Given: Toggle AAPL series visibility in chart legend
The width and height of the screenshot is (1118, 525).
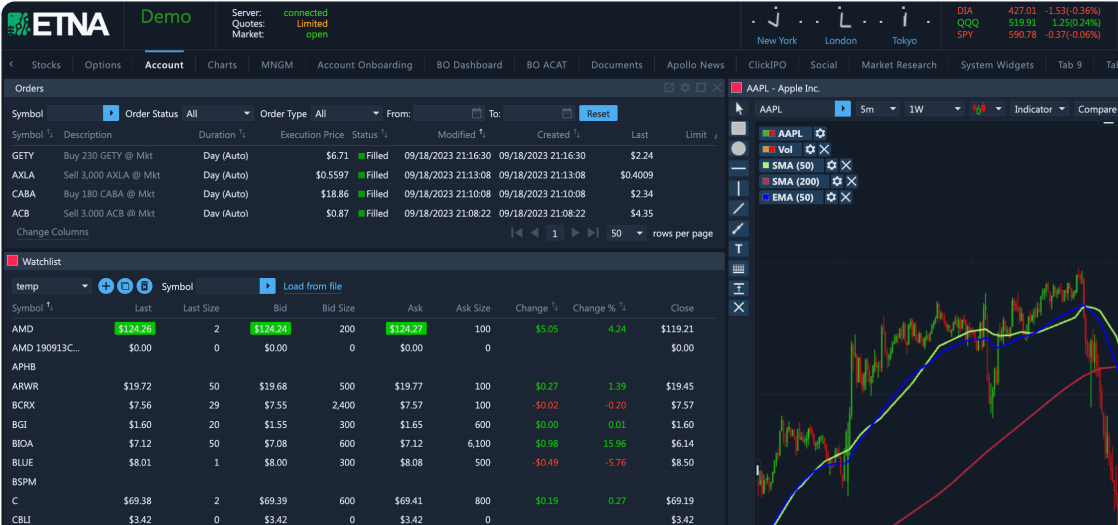Looking at the screenshot, I should (768, 133).
